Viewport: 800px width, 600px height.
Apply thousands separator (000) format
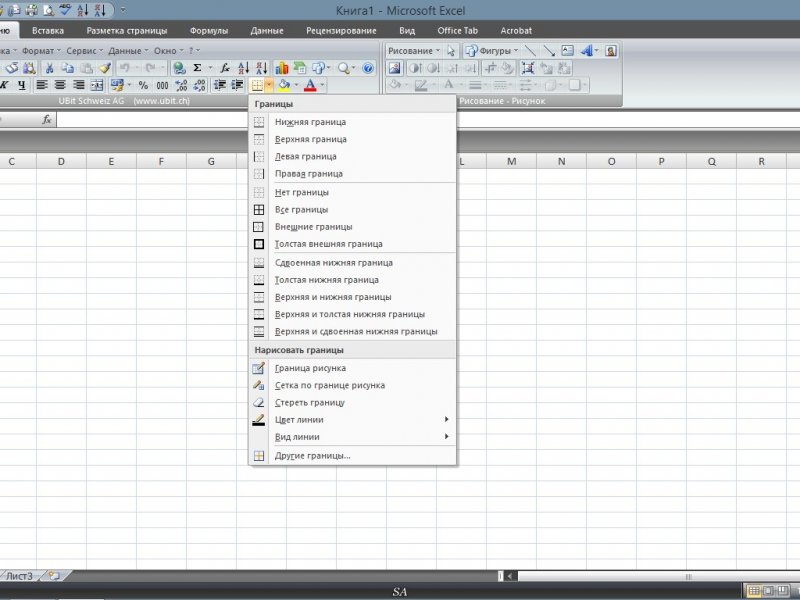(162, 85)
